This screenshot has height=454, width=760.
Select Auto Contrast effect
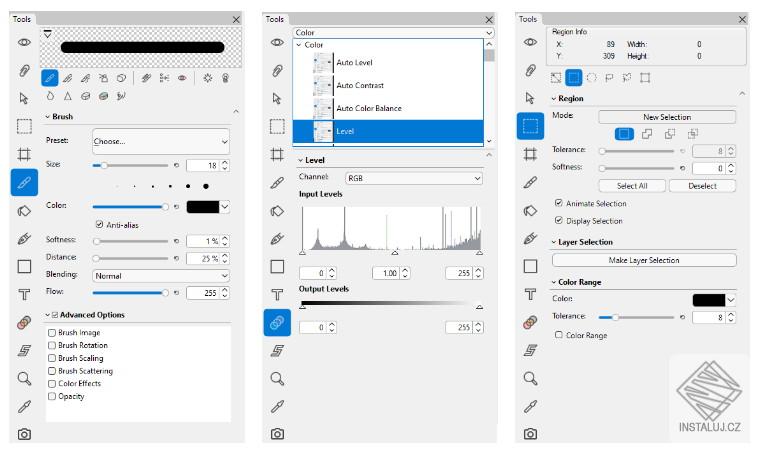tap(388, 85)
